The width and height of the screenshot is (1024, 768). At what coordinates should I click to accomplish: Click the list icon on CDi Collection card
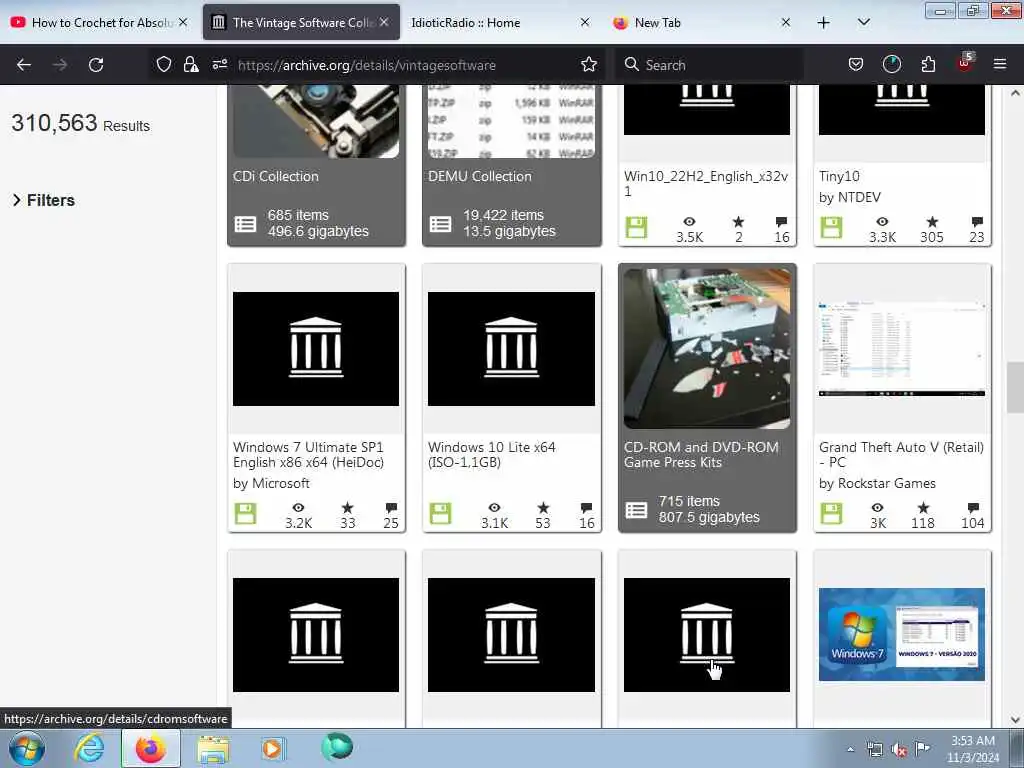click(246, 224)
